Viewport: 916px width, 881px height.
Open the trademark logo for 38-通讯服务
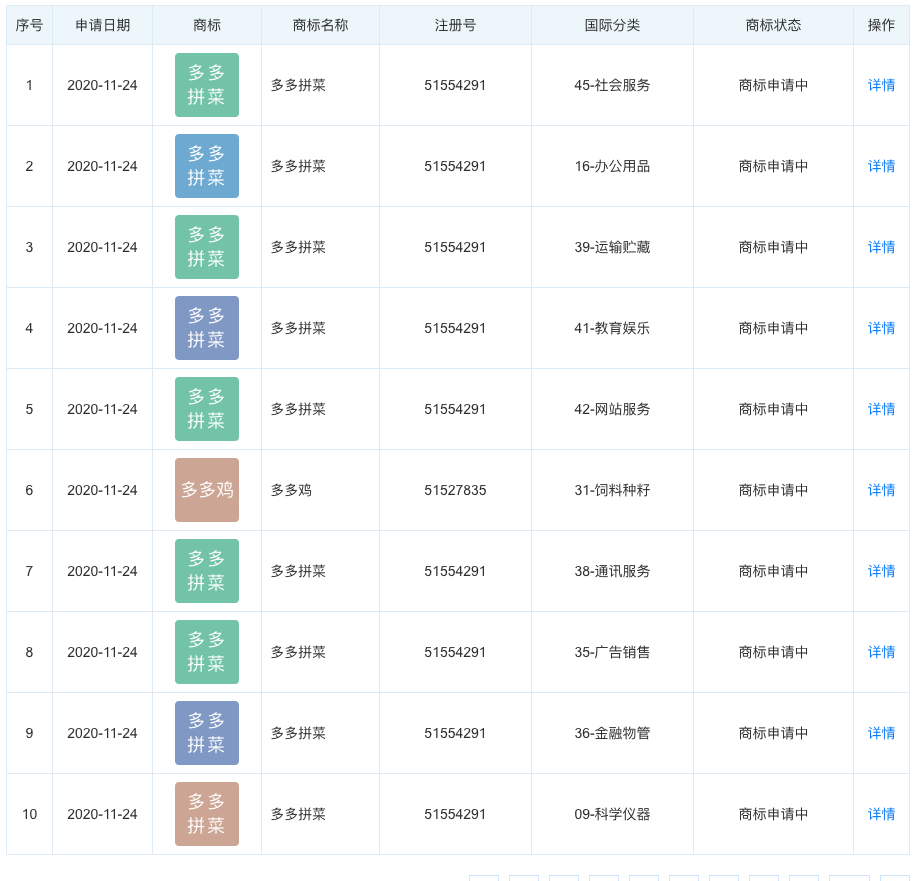(x=207, y=571)
